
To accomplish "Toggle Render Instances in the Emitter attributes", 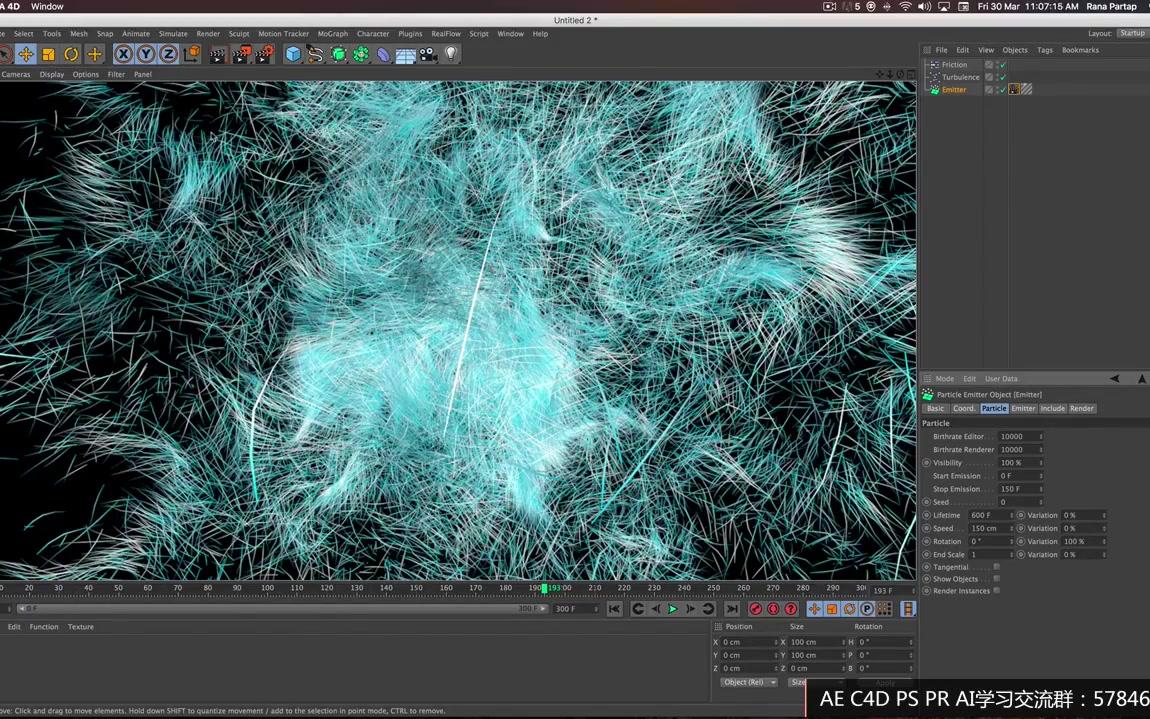I will [996, 590].
